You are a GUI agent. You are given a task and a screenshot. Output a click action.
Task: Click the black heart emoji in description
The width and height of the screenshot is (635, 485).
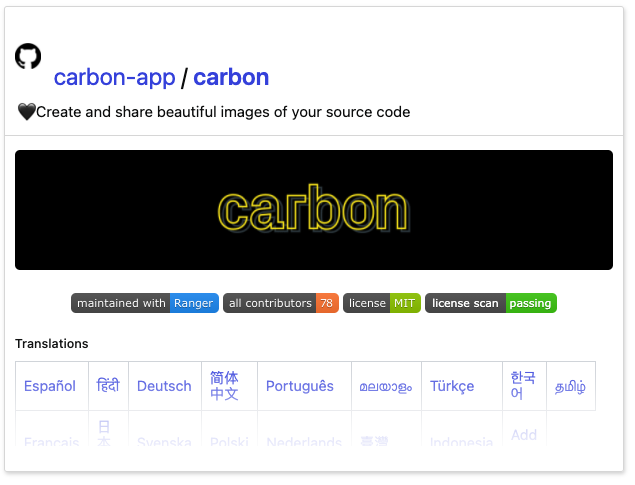tap(27, 112)
